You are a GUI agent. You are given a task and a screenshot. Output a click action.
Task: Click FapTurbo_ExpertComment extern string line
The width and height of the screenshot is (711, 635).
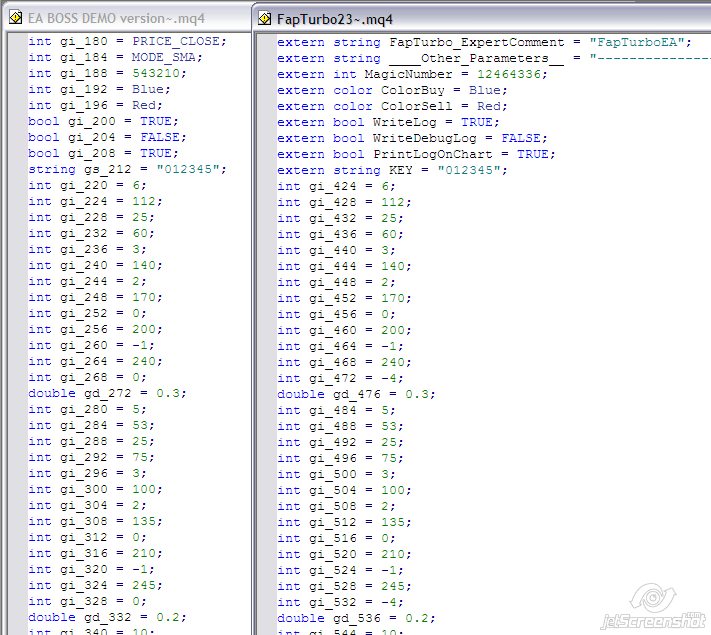click(484, 42)
